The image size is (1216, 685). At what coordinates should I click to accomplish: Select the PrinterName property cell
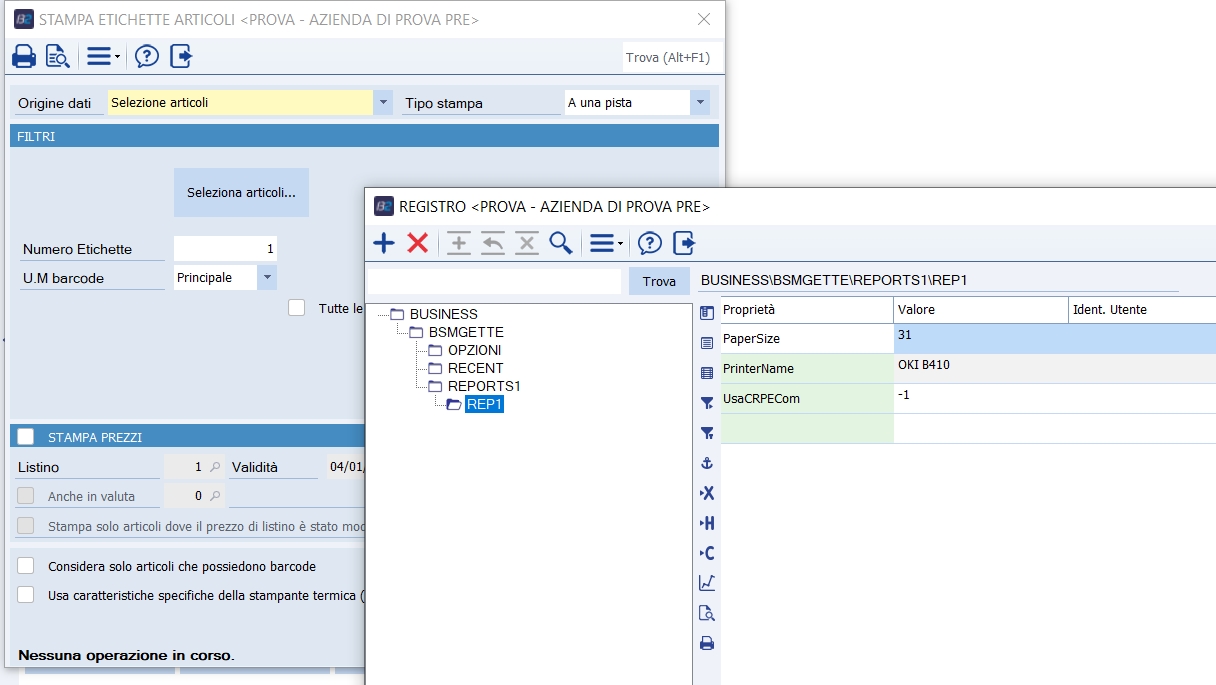coord(807,369)
